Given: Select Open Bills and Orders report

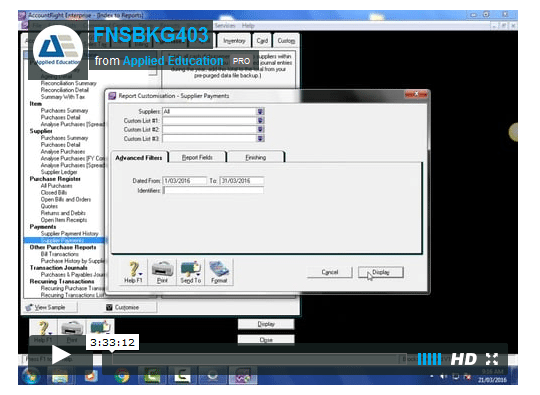Looking at the screenshot, I should pyautogui.click(x=66, y=199).
